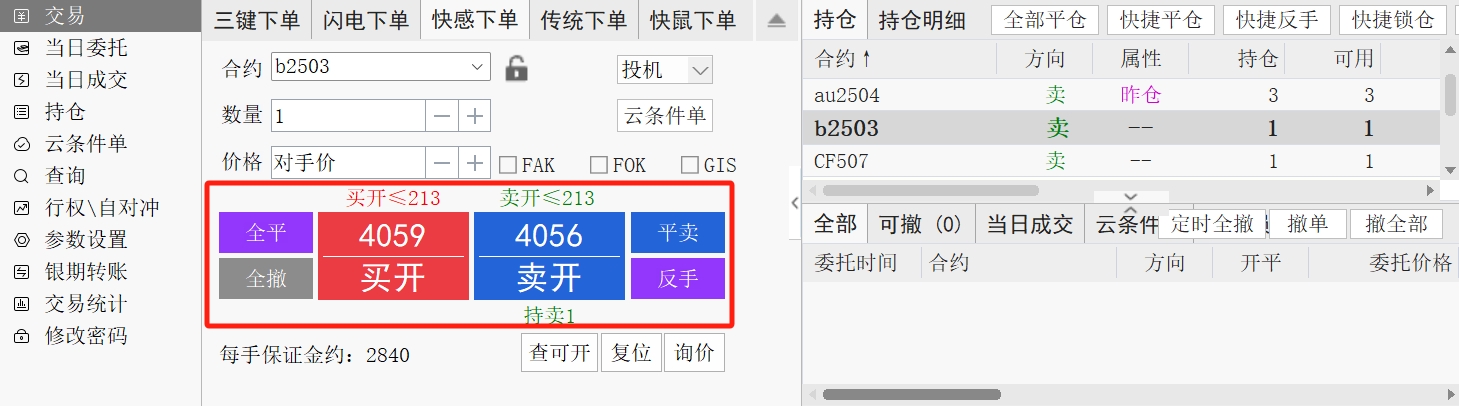This screenshot has width=1459, height=406.
Task: Switch to the 持仓明细 tab
Action: click(x=921, y=20)
